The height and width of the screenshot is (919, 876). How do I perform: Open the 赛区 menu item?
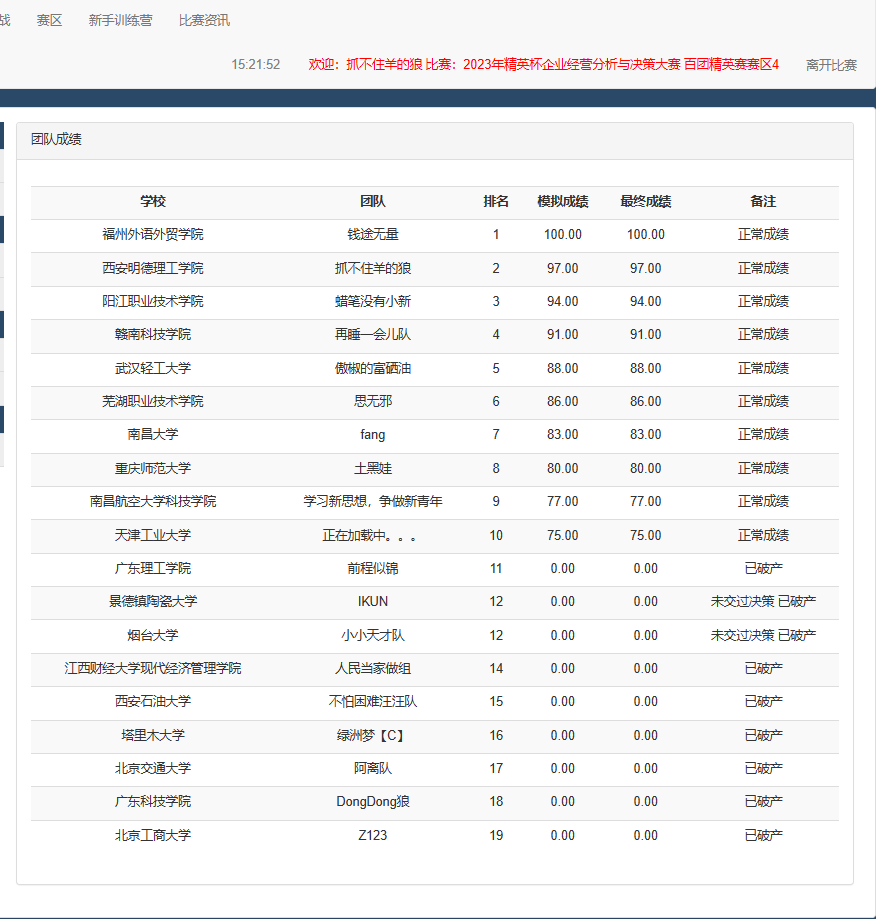pyautogui.click(x=49, y=20)
